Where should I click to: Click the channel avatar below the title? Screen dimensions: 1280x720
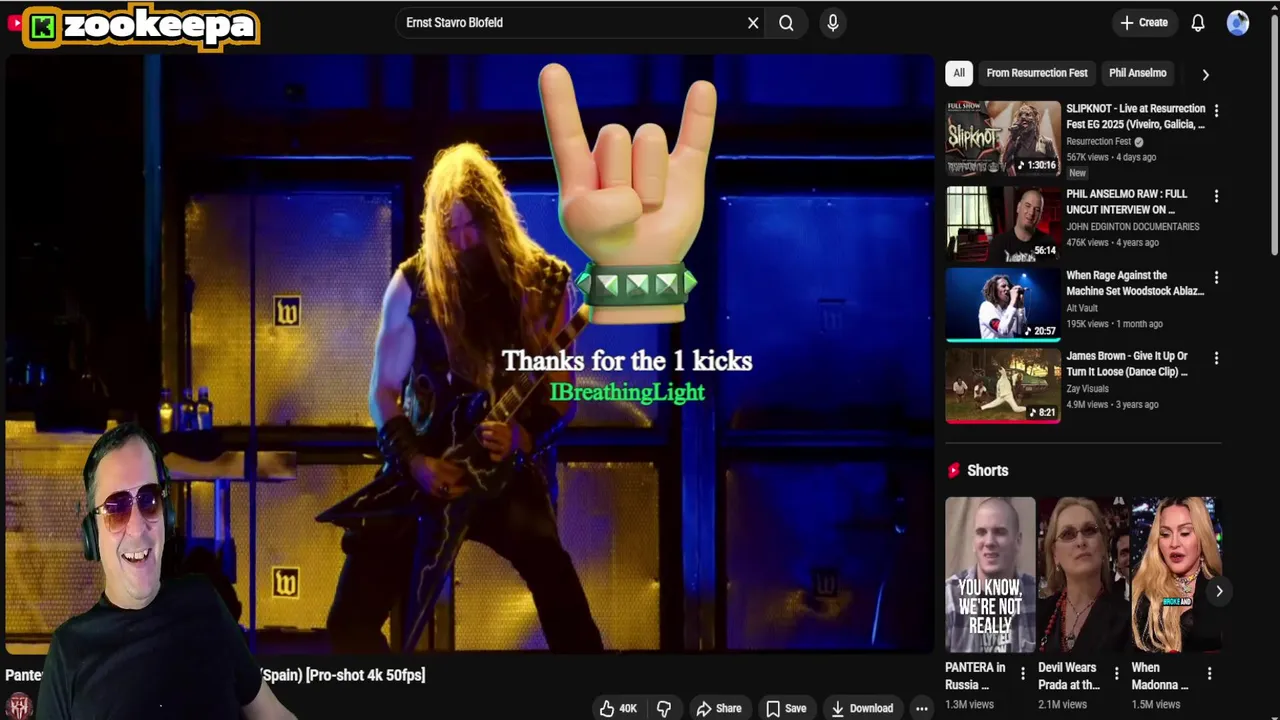19,706
